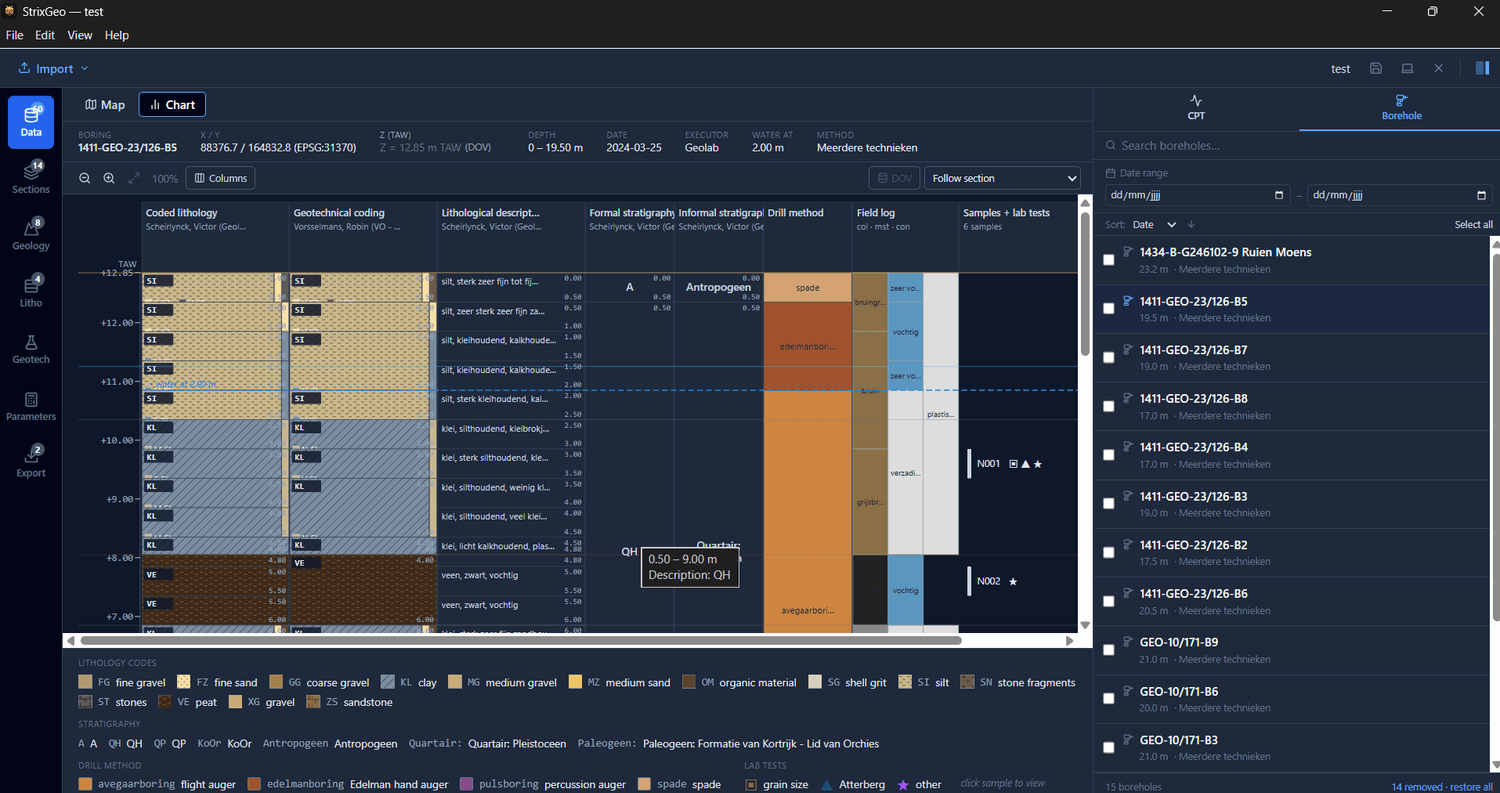The height and width of the screenshot is (793, 1500).
Task: Check the GEO-10/171-B9 borehole checkbox
Action: [1108, 650]
